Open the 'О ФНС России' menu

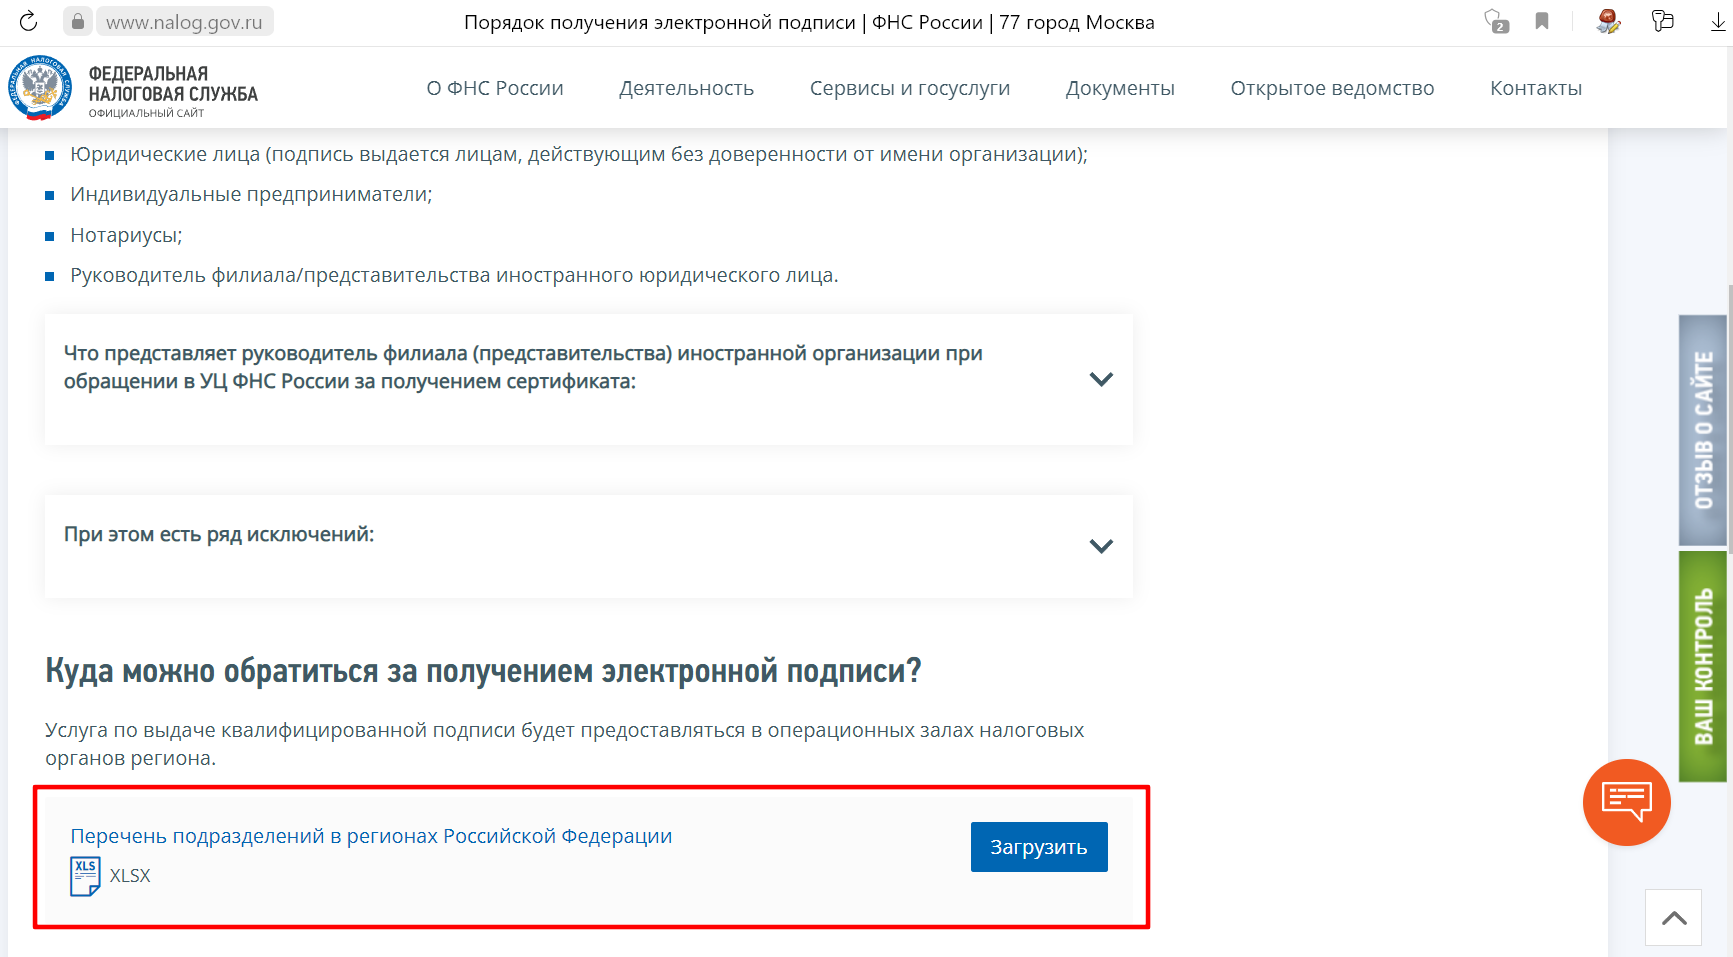coord(495,88)
